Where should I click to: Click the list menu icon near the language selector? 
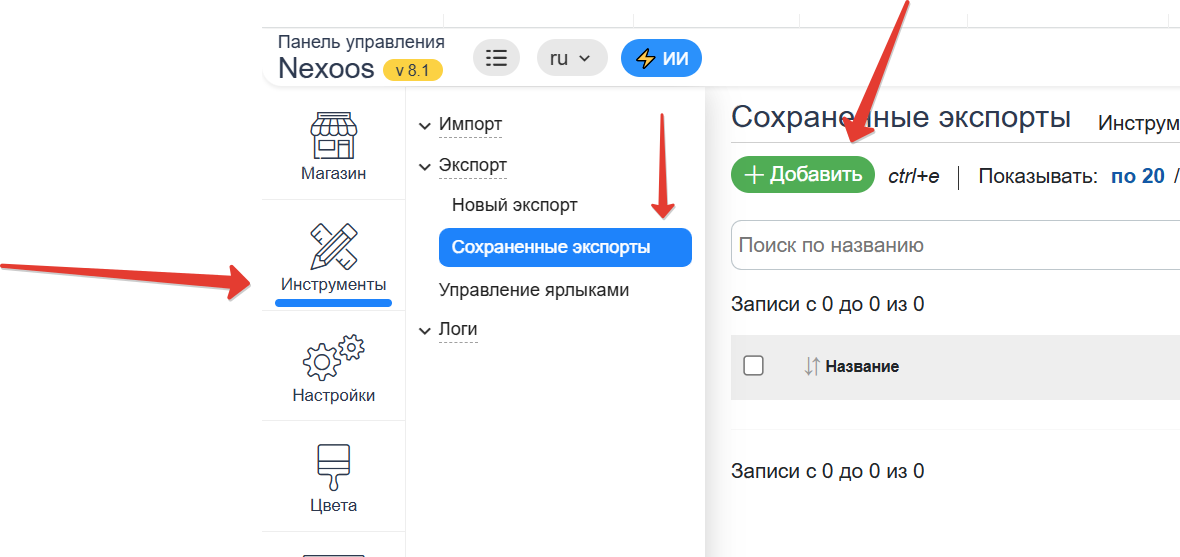click(496, 58)
